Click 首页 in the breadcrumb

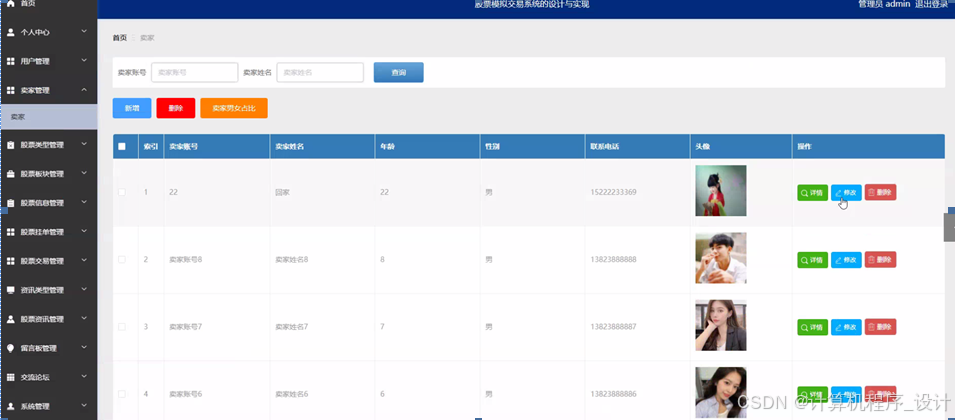tap(119, 38)
